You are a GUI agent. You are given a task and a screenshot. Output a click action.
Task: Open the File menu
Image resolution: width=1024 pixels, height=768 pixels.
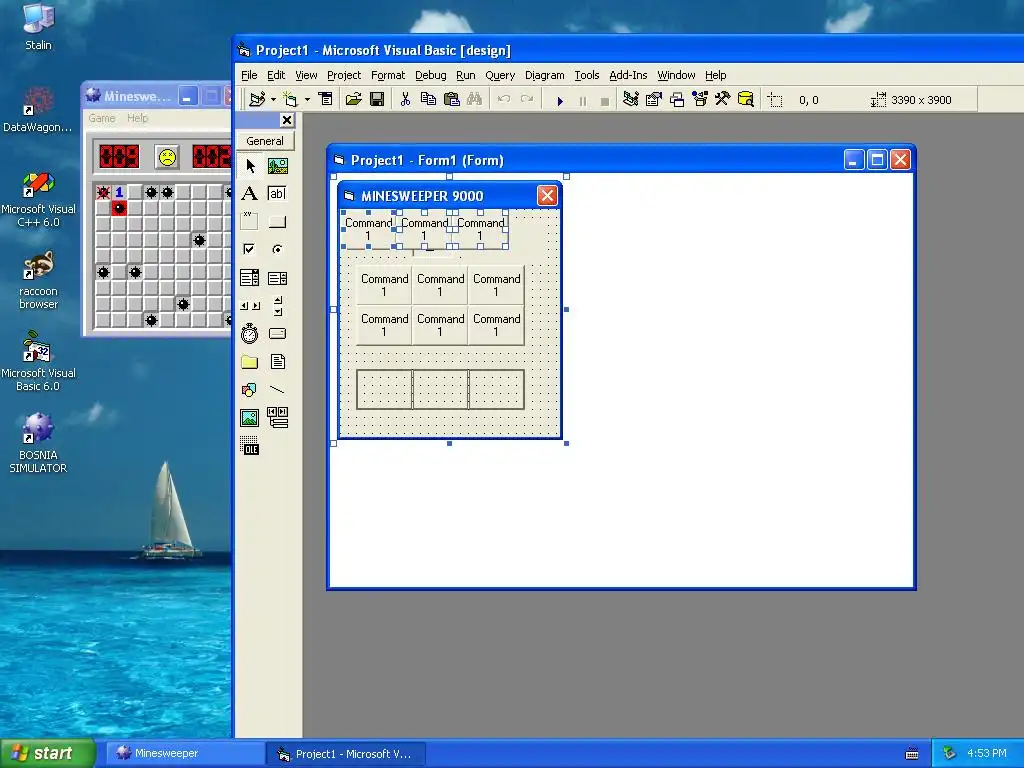249,75
